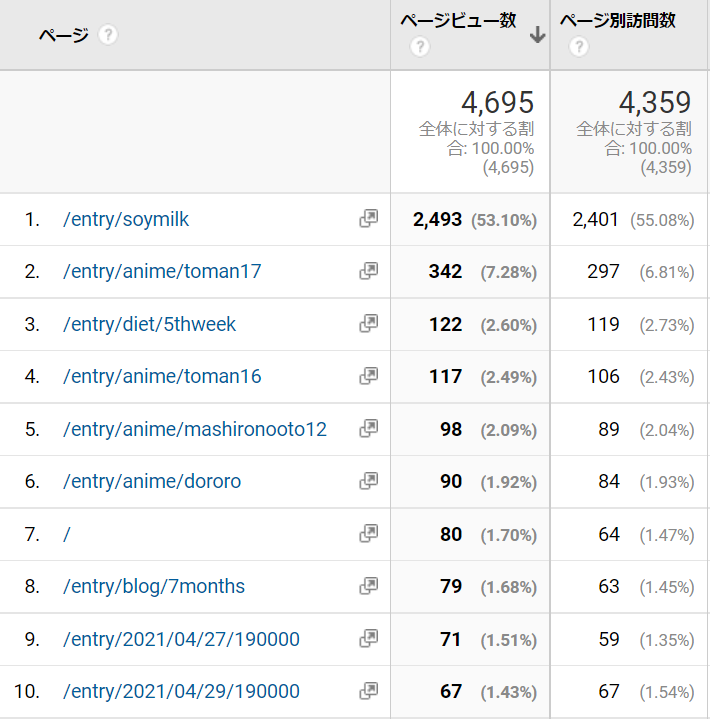Screen dimensions: 710x719
Task: Open the /entry/2021/04/27/190000 link
Action: [181, 639]
